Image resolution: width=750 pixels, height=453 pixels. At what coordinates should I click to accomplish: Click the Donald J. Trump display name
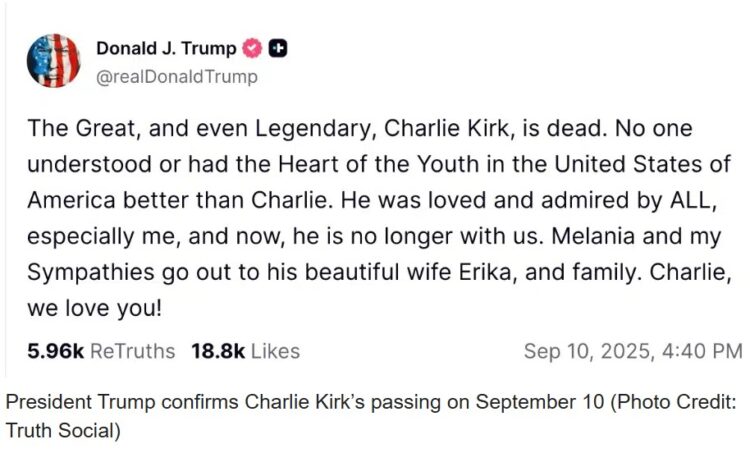[166, 48]
